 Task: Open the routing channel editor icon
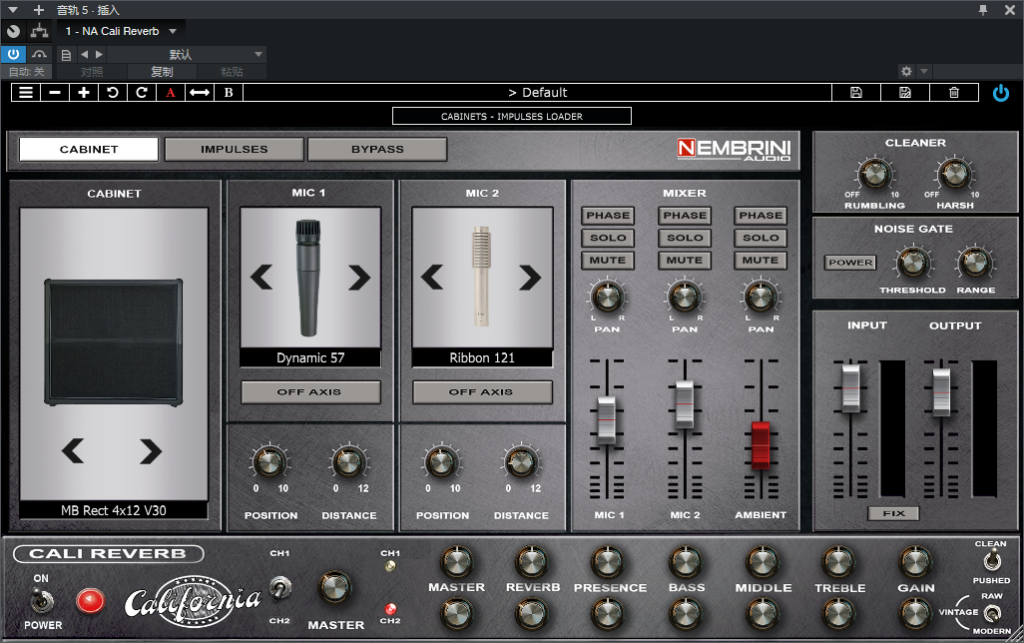click(39, 31)
